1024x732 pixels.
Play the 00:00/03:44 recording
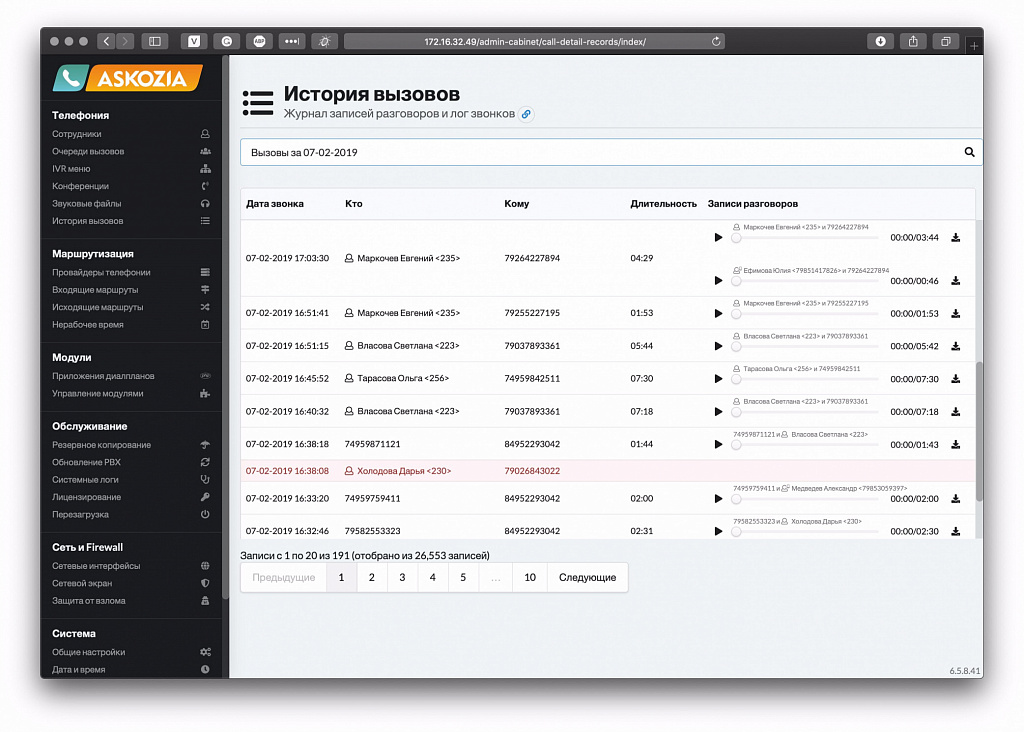coord(718,238)
